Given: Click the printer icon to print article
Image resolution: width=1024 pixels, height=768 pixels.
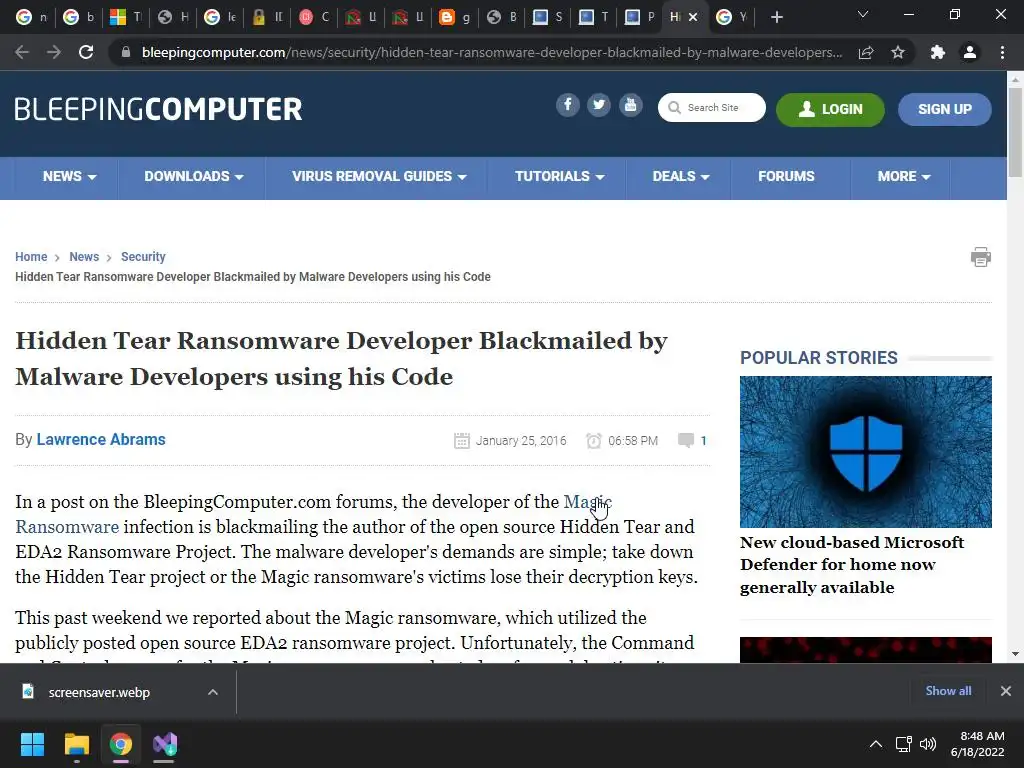Looking at the screenshot, I should (980, 257).
